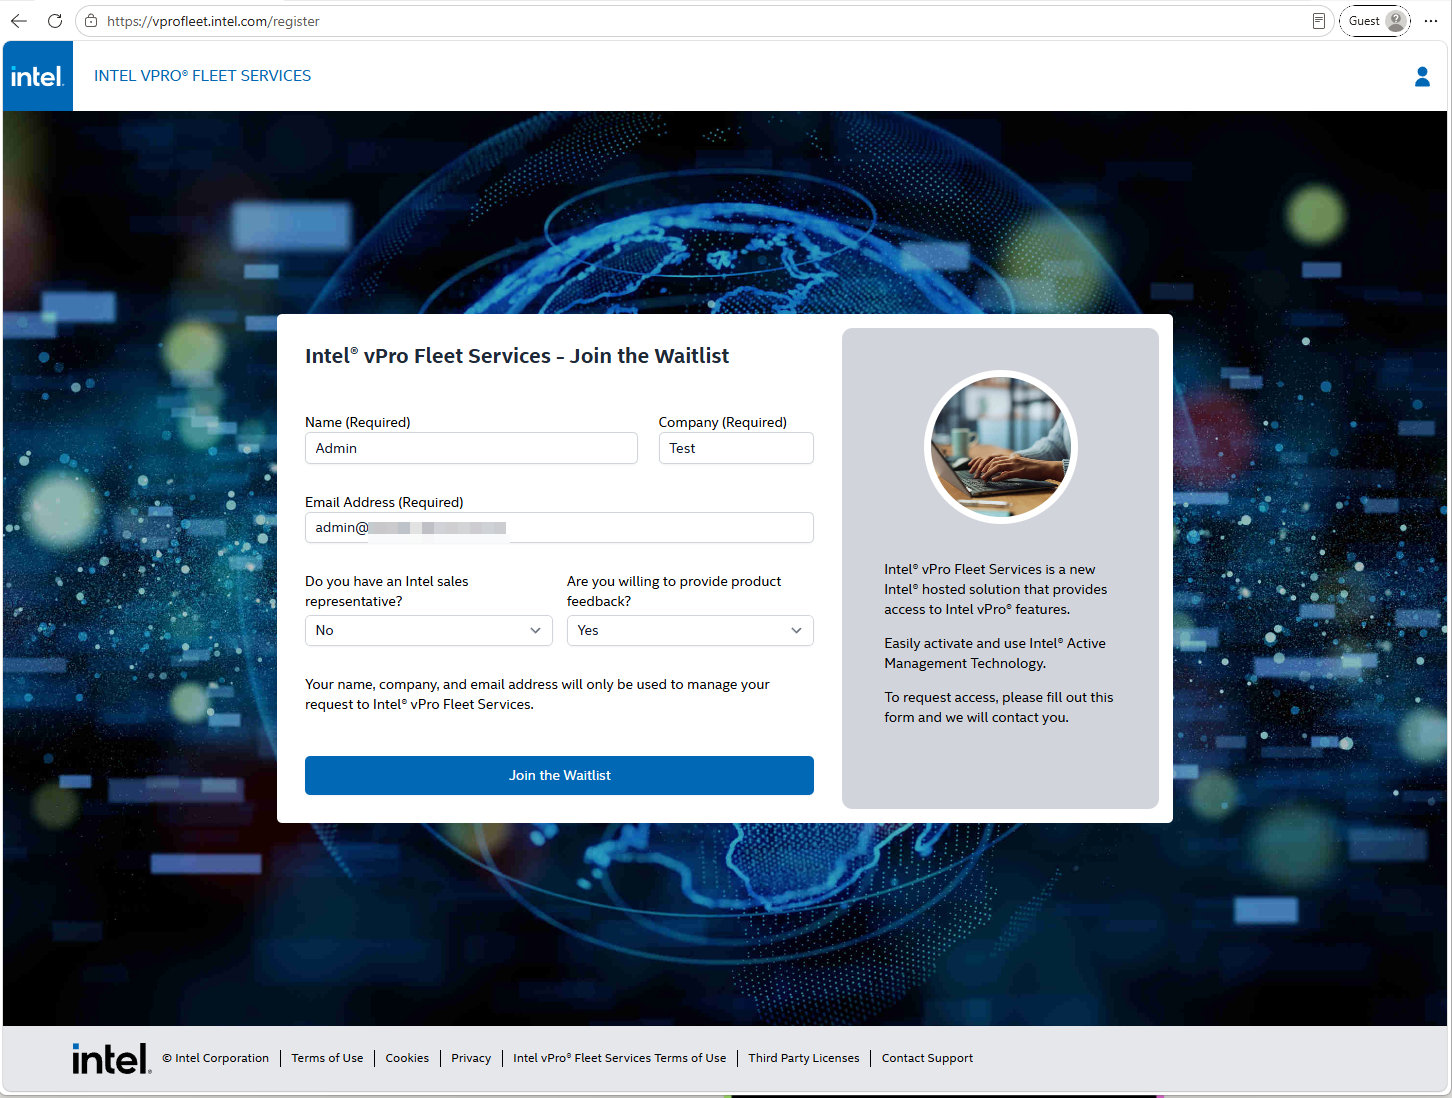
Task: Go back with browser back arrow
Action: 19,21
